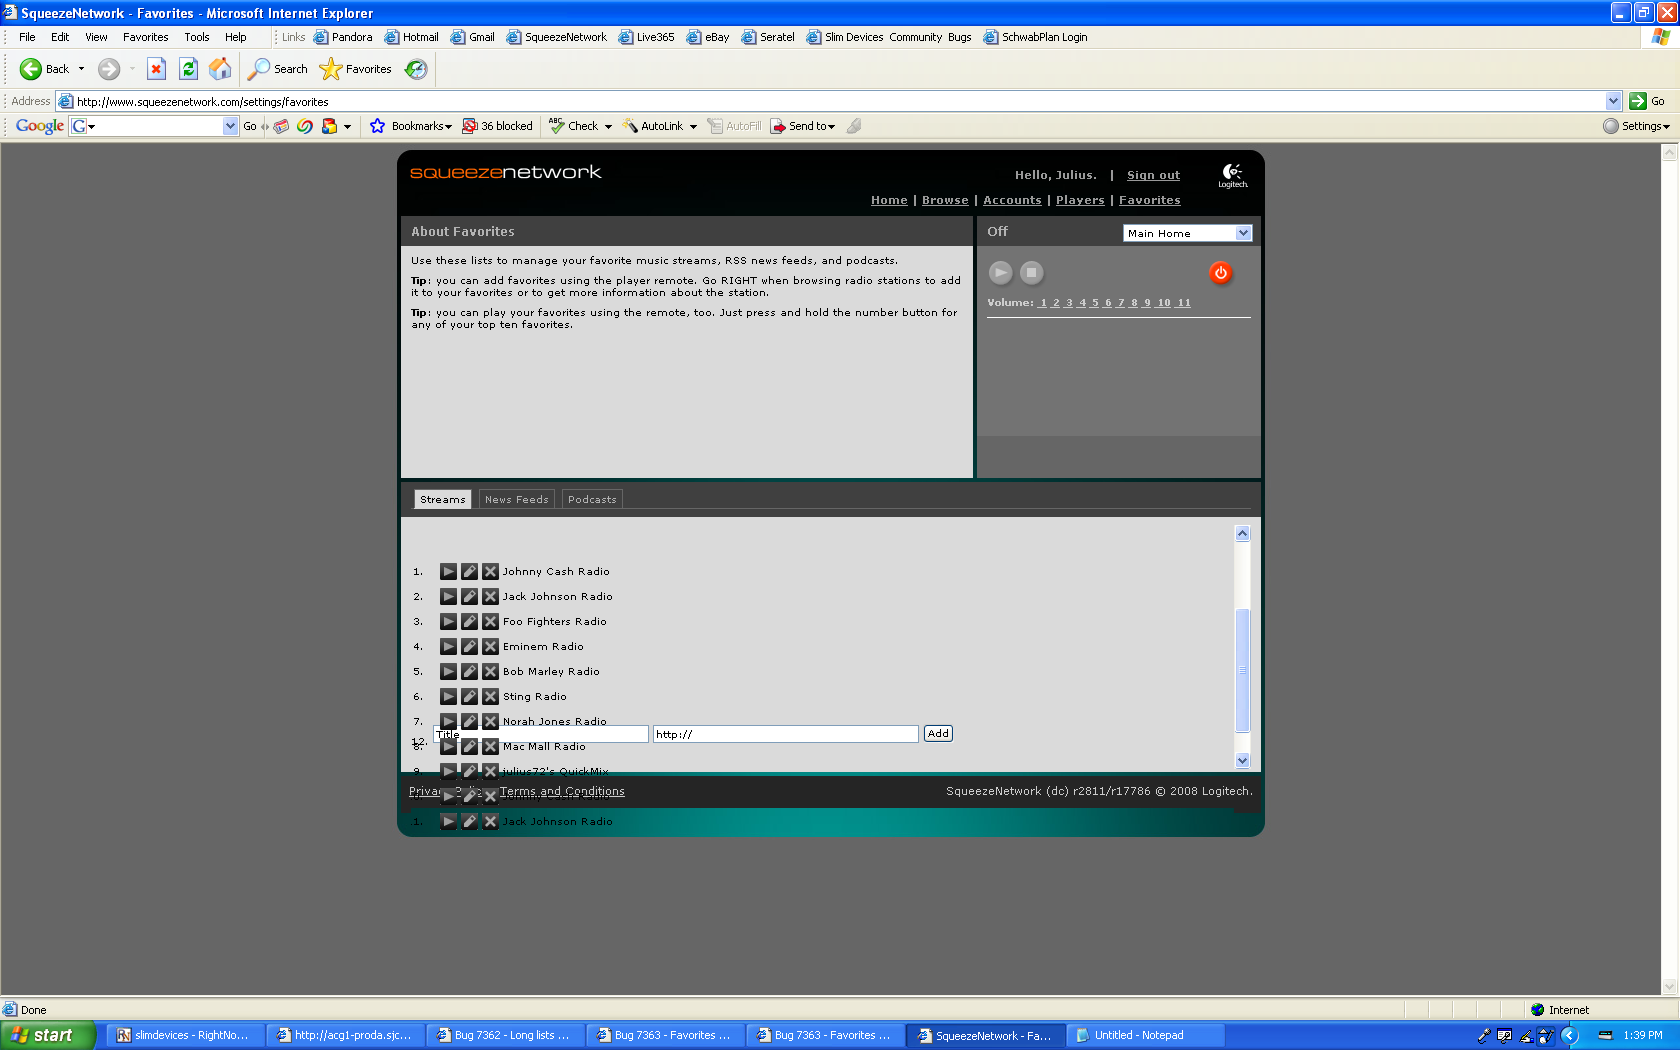
Task: Open the Tools menu
Action: point(196,37)
